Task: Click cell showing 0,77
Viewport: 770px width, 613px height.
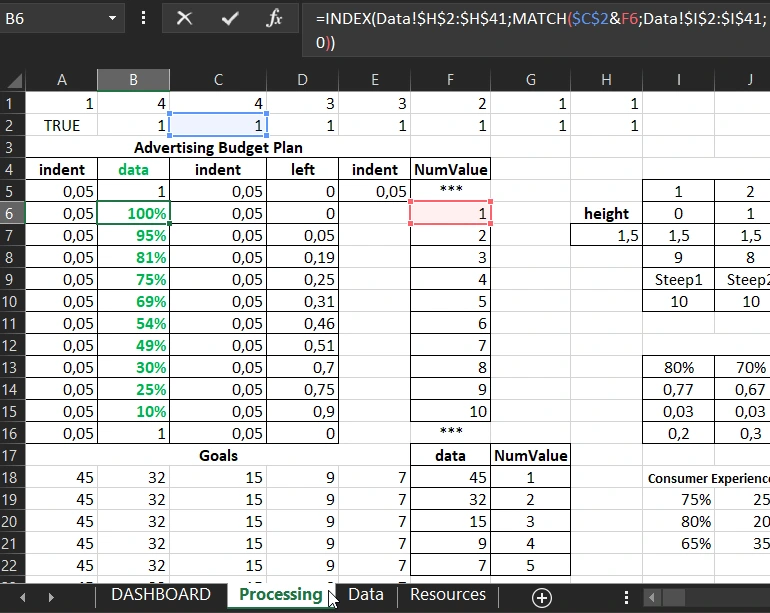Action: tap(678, 390)
